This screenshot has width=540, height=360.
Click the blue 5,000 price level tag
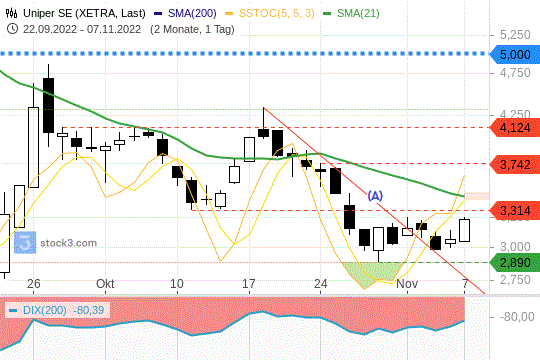click(x=515, y=54)
